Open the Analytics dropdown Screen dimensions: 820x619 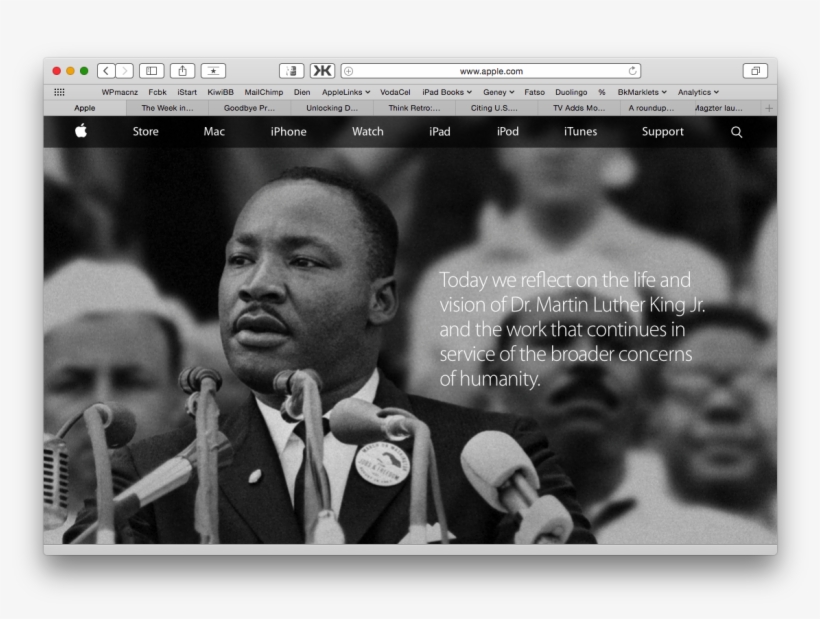(x=697, y=90)
